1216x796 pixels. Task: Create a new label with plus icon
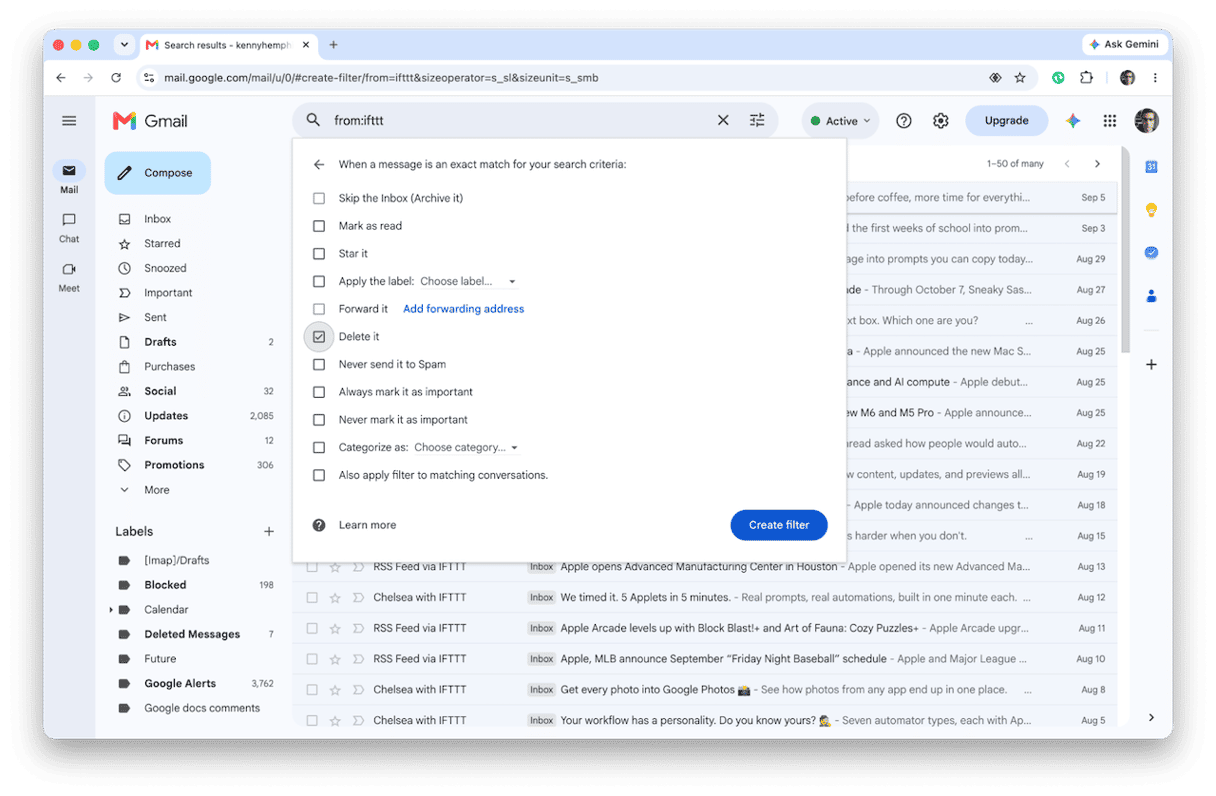click(269, 532)
